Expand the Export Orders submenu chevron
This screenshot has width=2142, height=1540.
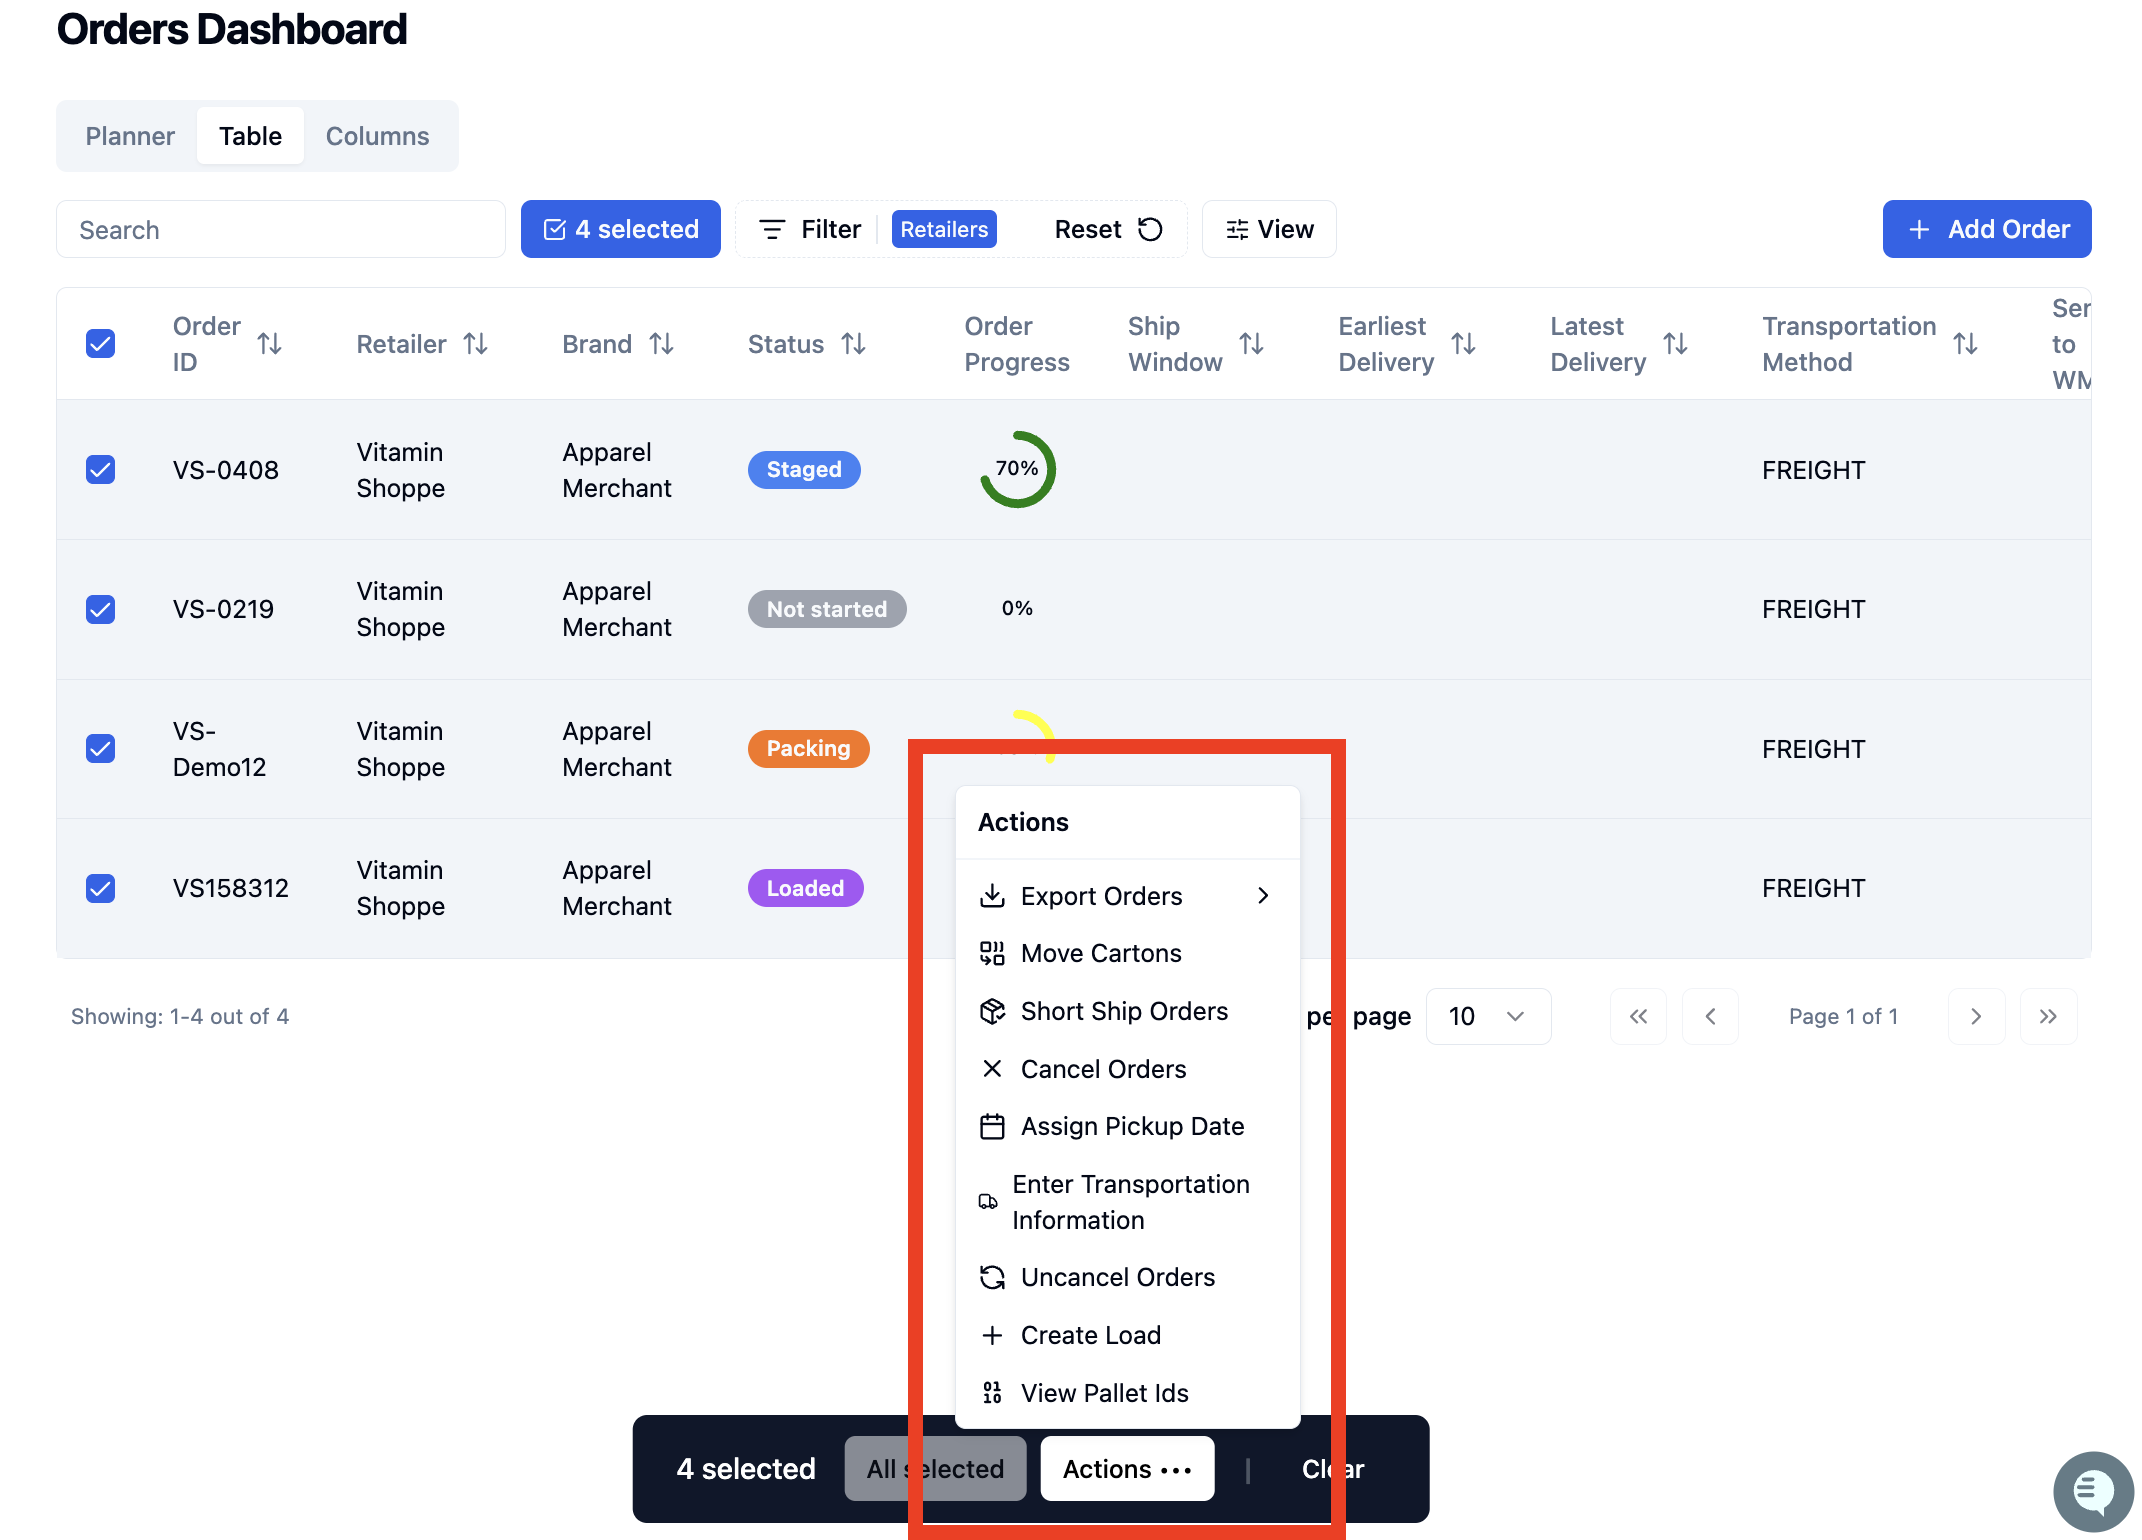coord(1263,896)
